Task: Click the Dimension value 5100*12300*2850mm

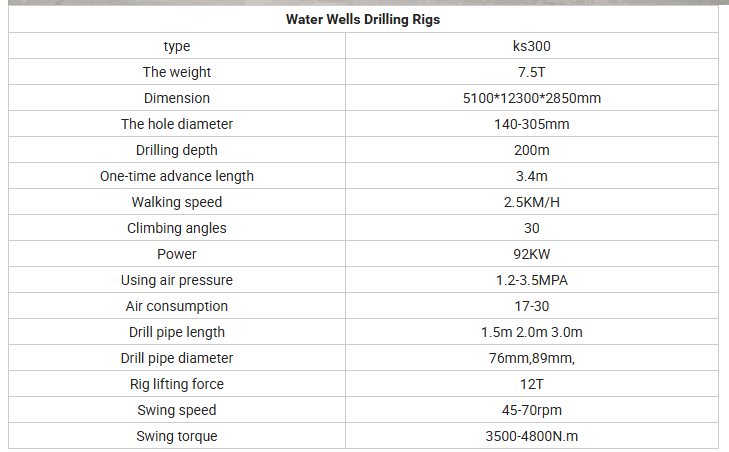Action: tap(531, 98)
